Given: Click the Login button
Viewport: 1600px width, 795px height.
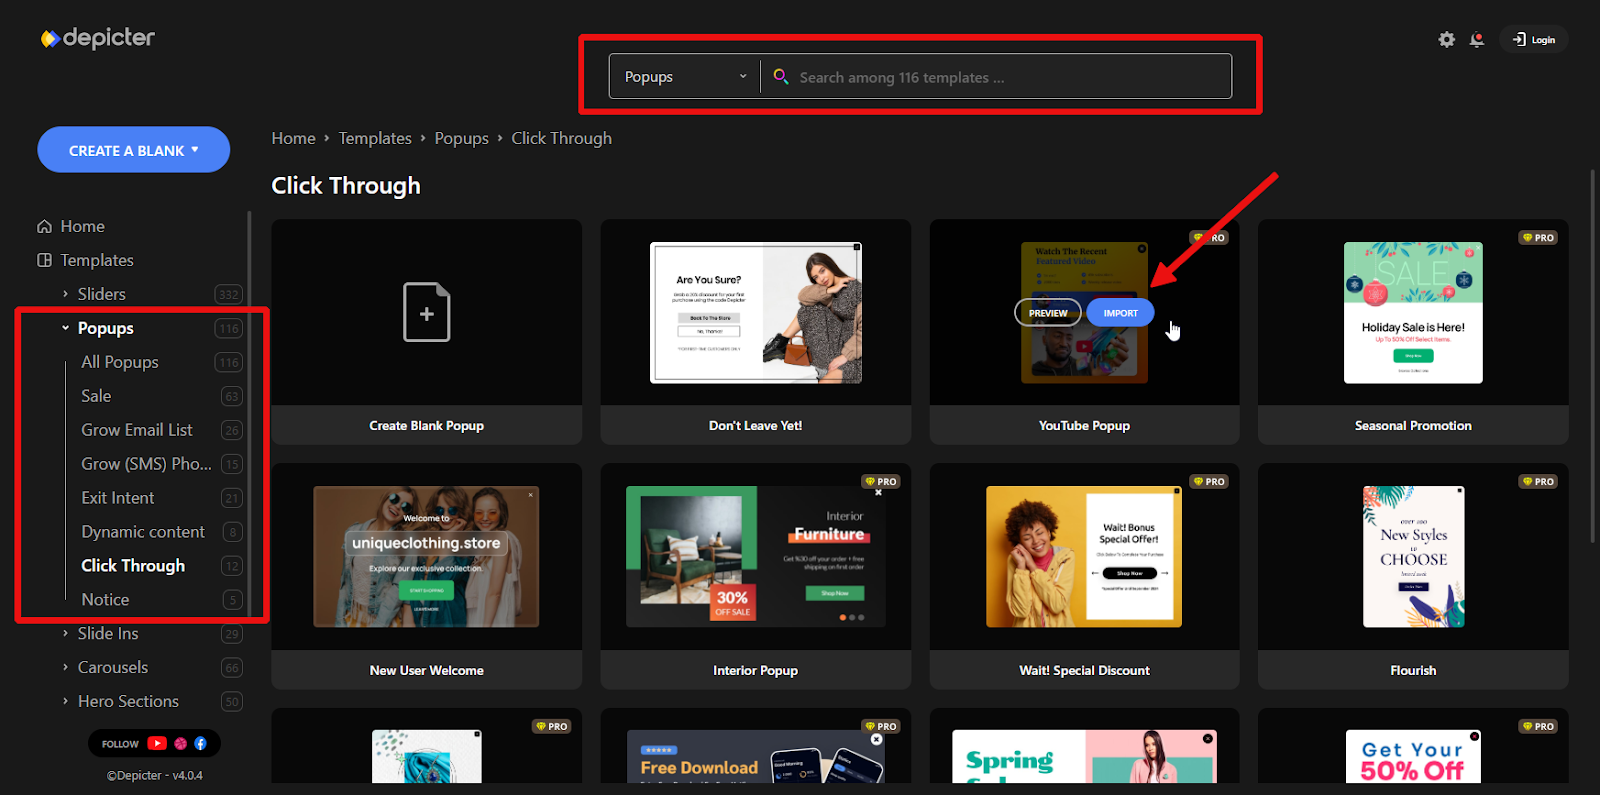Looking at the screenshot, I should tap(1534, 39).
